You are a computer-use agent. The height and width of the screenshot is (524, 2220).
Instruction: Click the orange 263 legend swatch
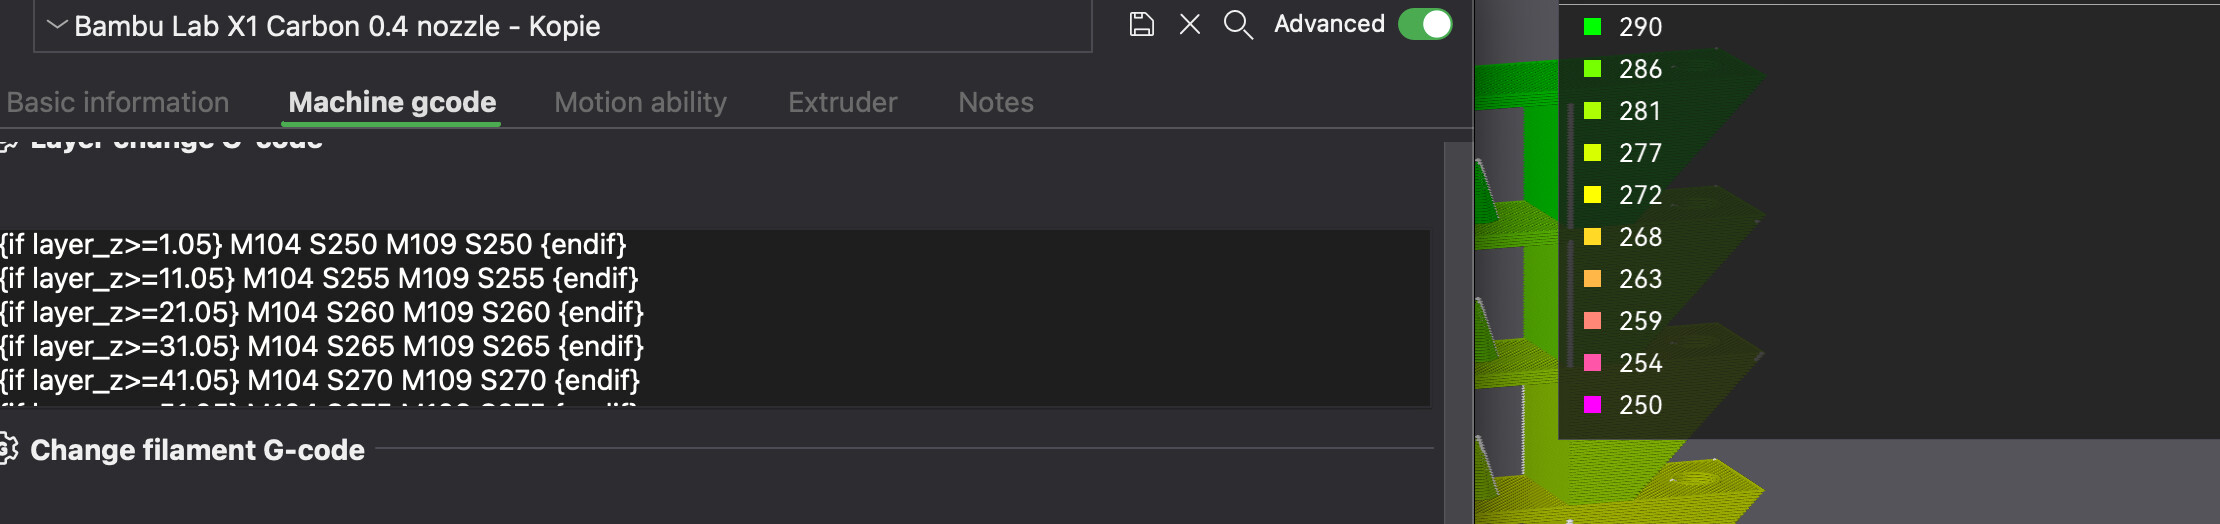pos(1593,279)
